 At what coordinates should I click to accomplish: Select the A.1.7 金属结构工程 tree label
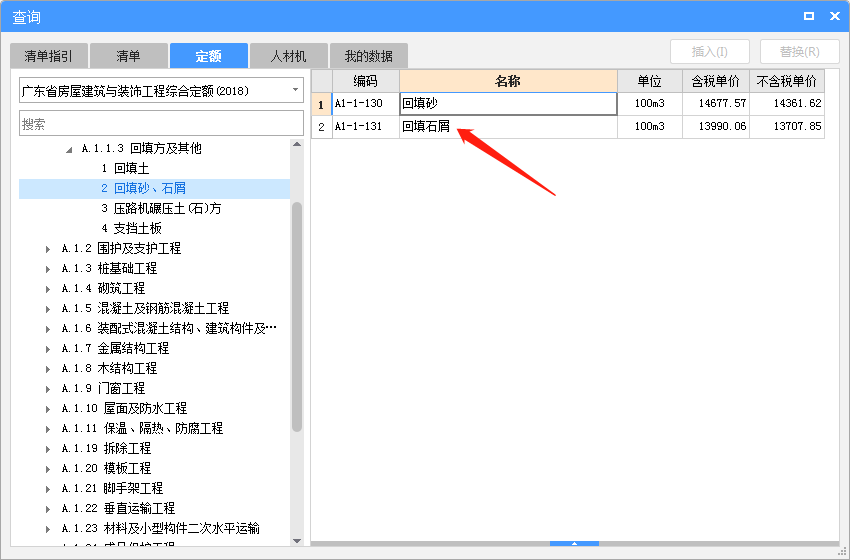point(115,349)
